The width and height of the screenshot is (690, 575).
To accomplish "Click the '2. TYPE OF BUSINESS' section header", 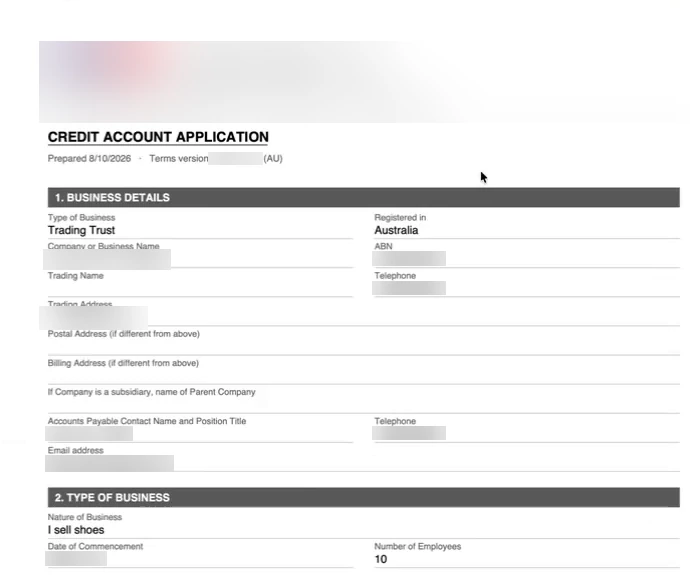I will tap(363, 498).
